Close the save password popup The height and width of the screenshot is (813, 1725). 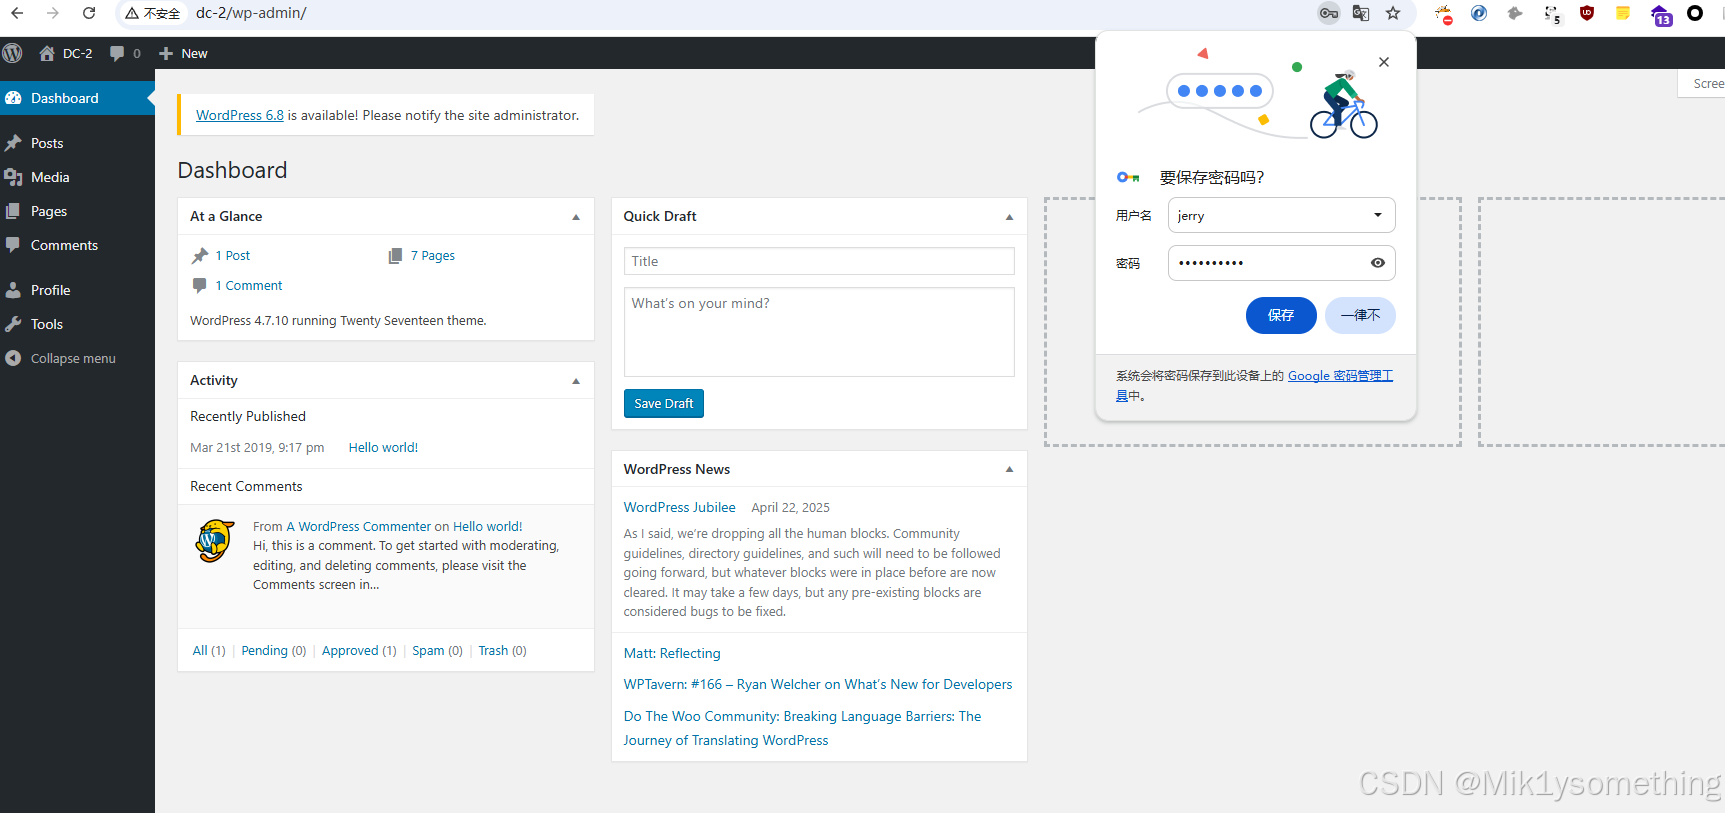1384,62
